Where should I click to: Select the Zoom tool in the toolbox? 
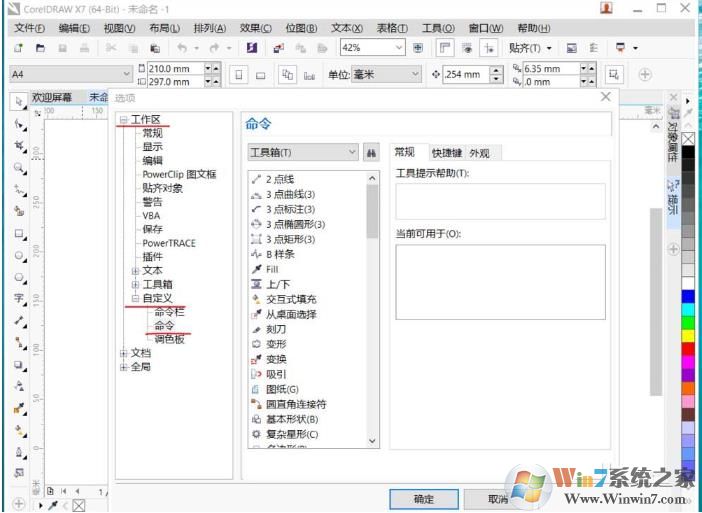20,168
